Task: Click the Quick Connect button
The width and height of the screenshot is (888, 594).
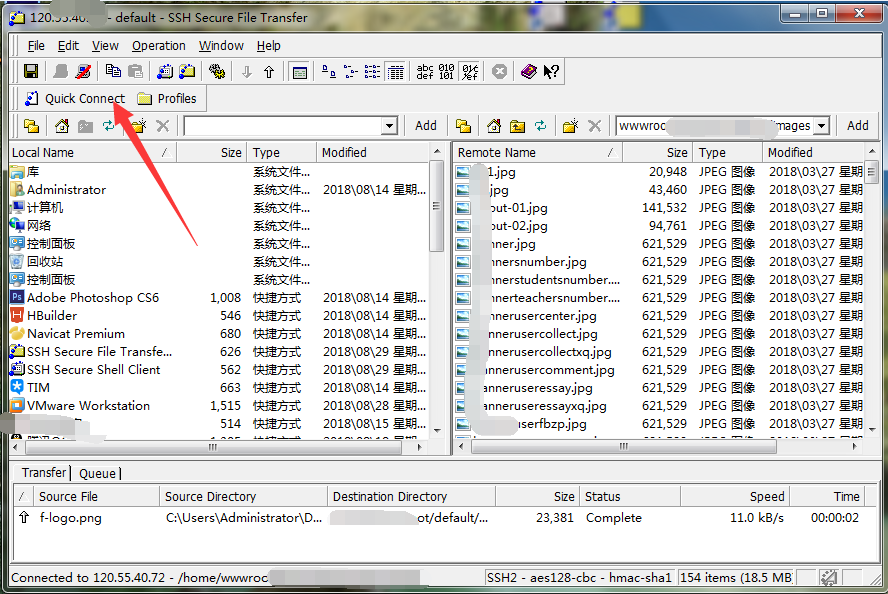Action: point(75,99)
